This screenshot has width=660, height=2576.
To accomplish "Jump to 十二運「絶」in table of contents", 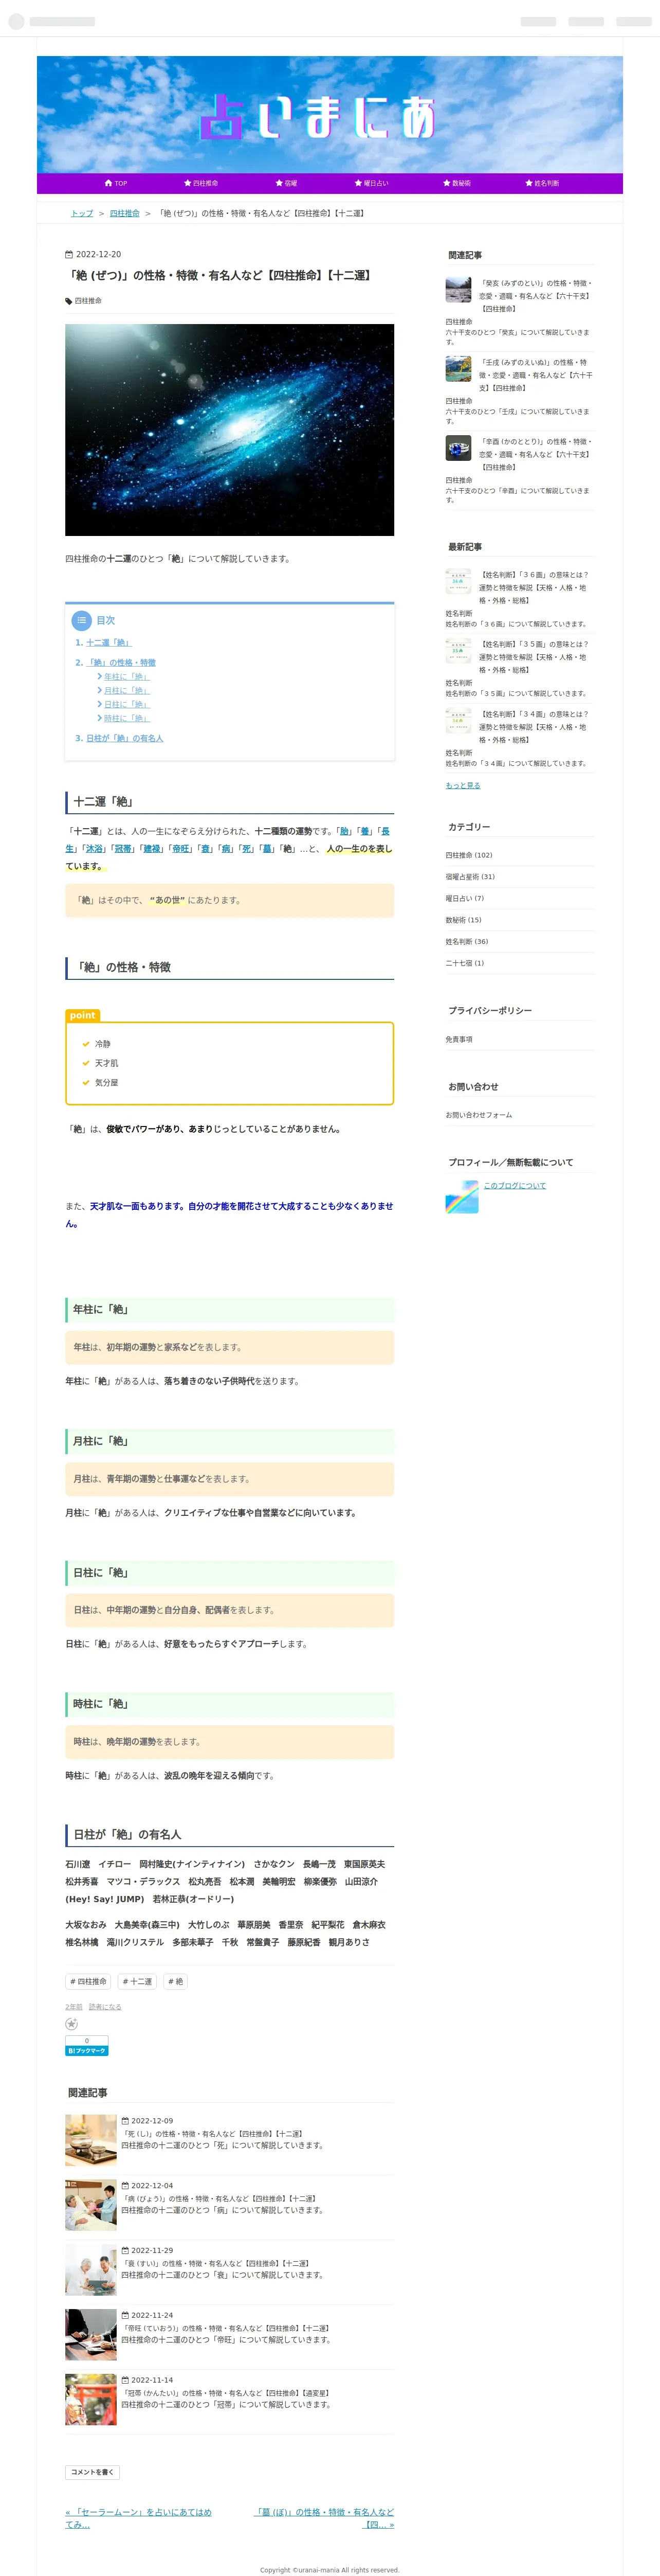I will click(x=108, y=643).
